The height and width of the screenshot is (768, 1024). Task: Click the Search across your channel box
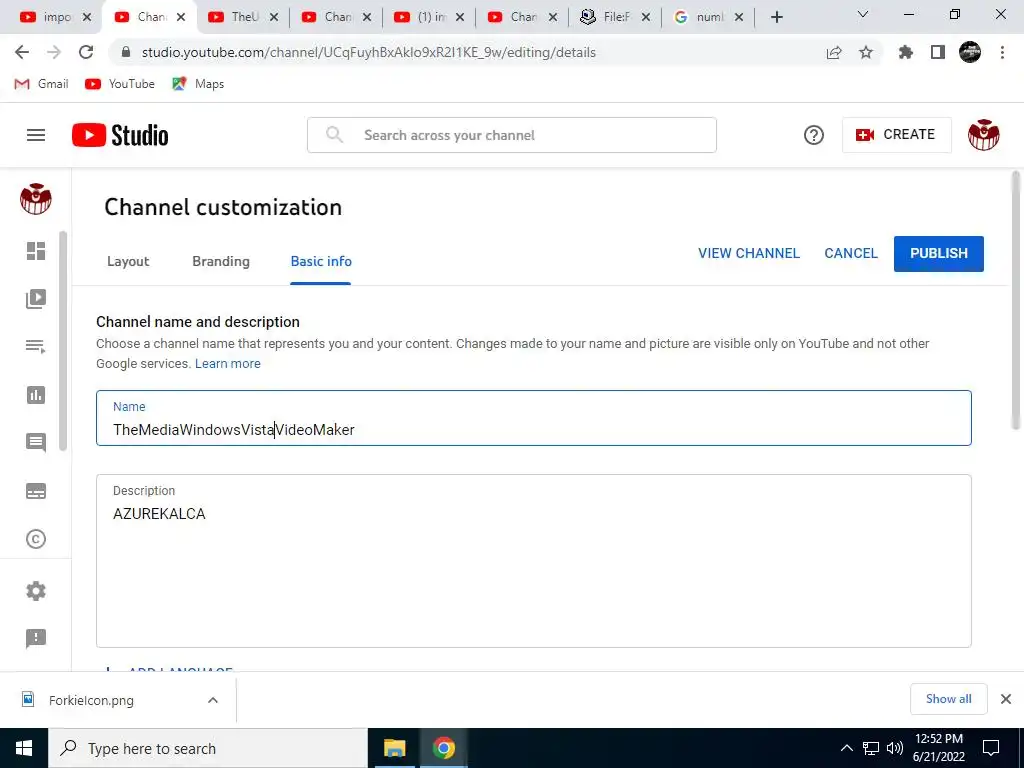tap(512, 135)
